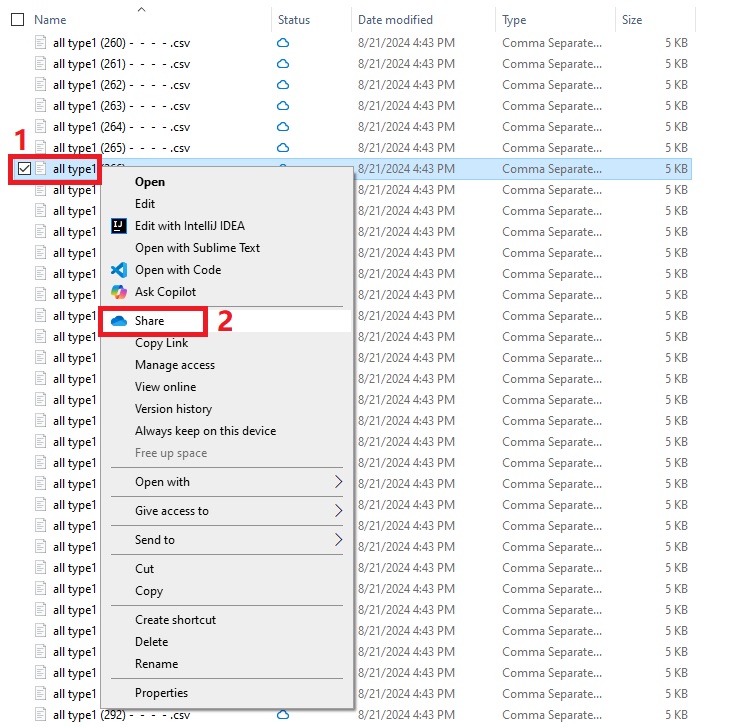Expand the Give access to submenu
This screenshot has width=732, height=727.
point(338,511)
